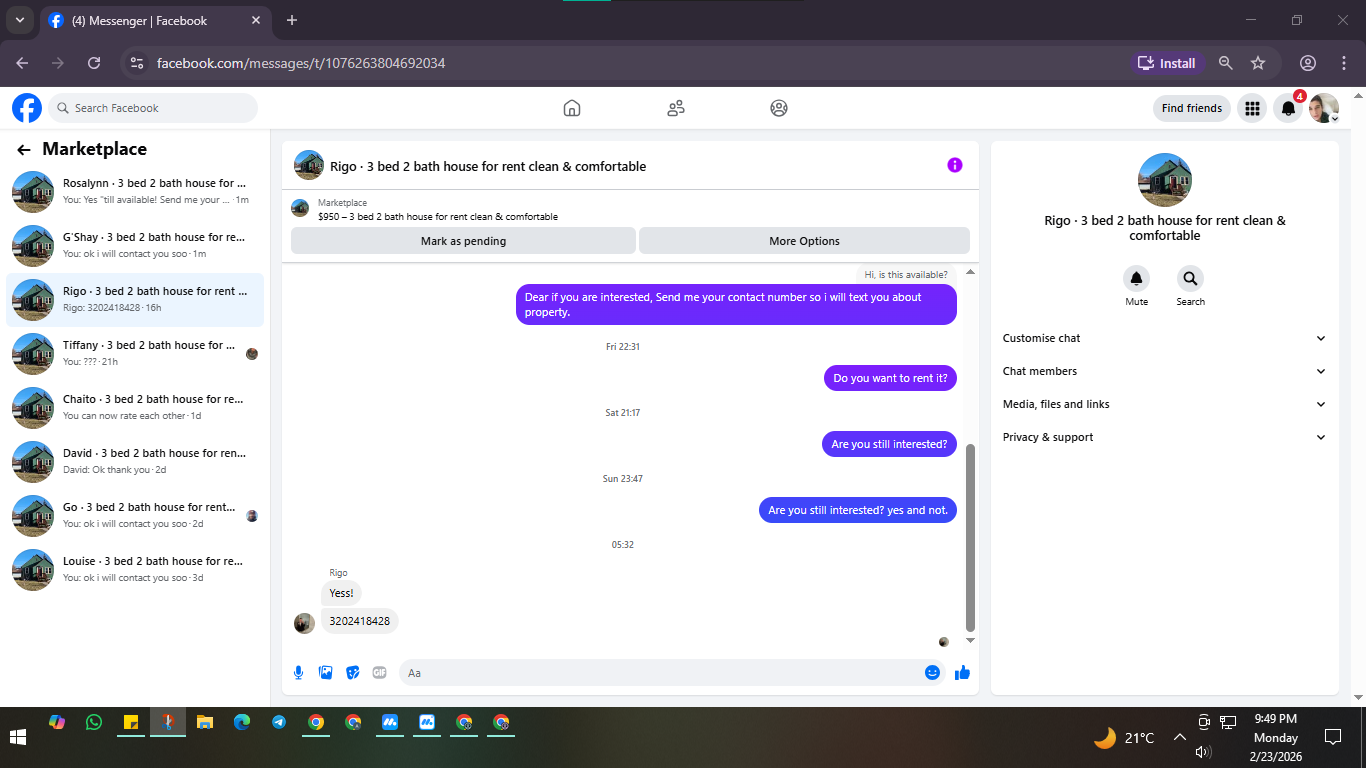Open emoji picker smiley icon
The width and height of the screenshot is (1366, 768).
coord(932,673)
